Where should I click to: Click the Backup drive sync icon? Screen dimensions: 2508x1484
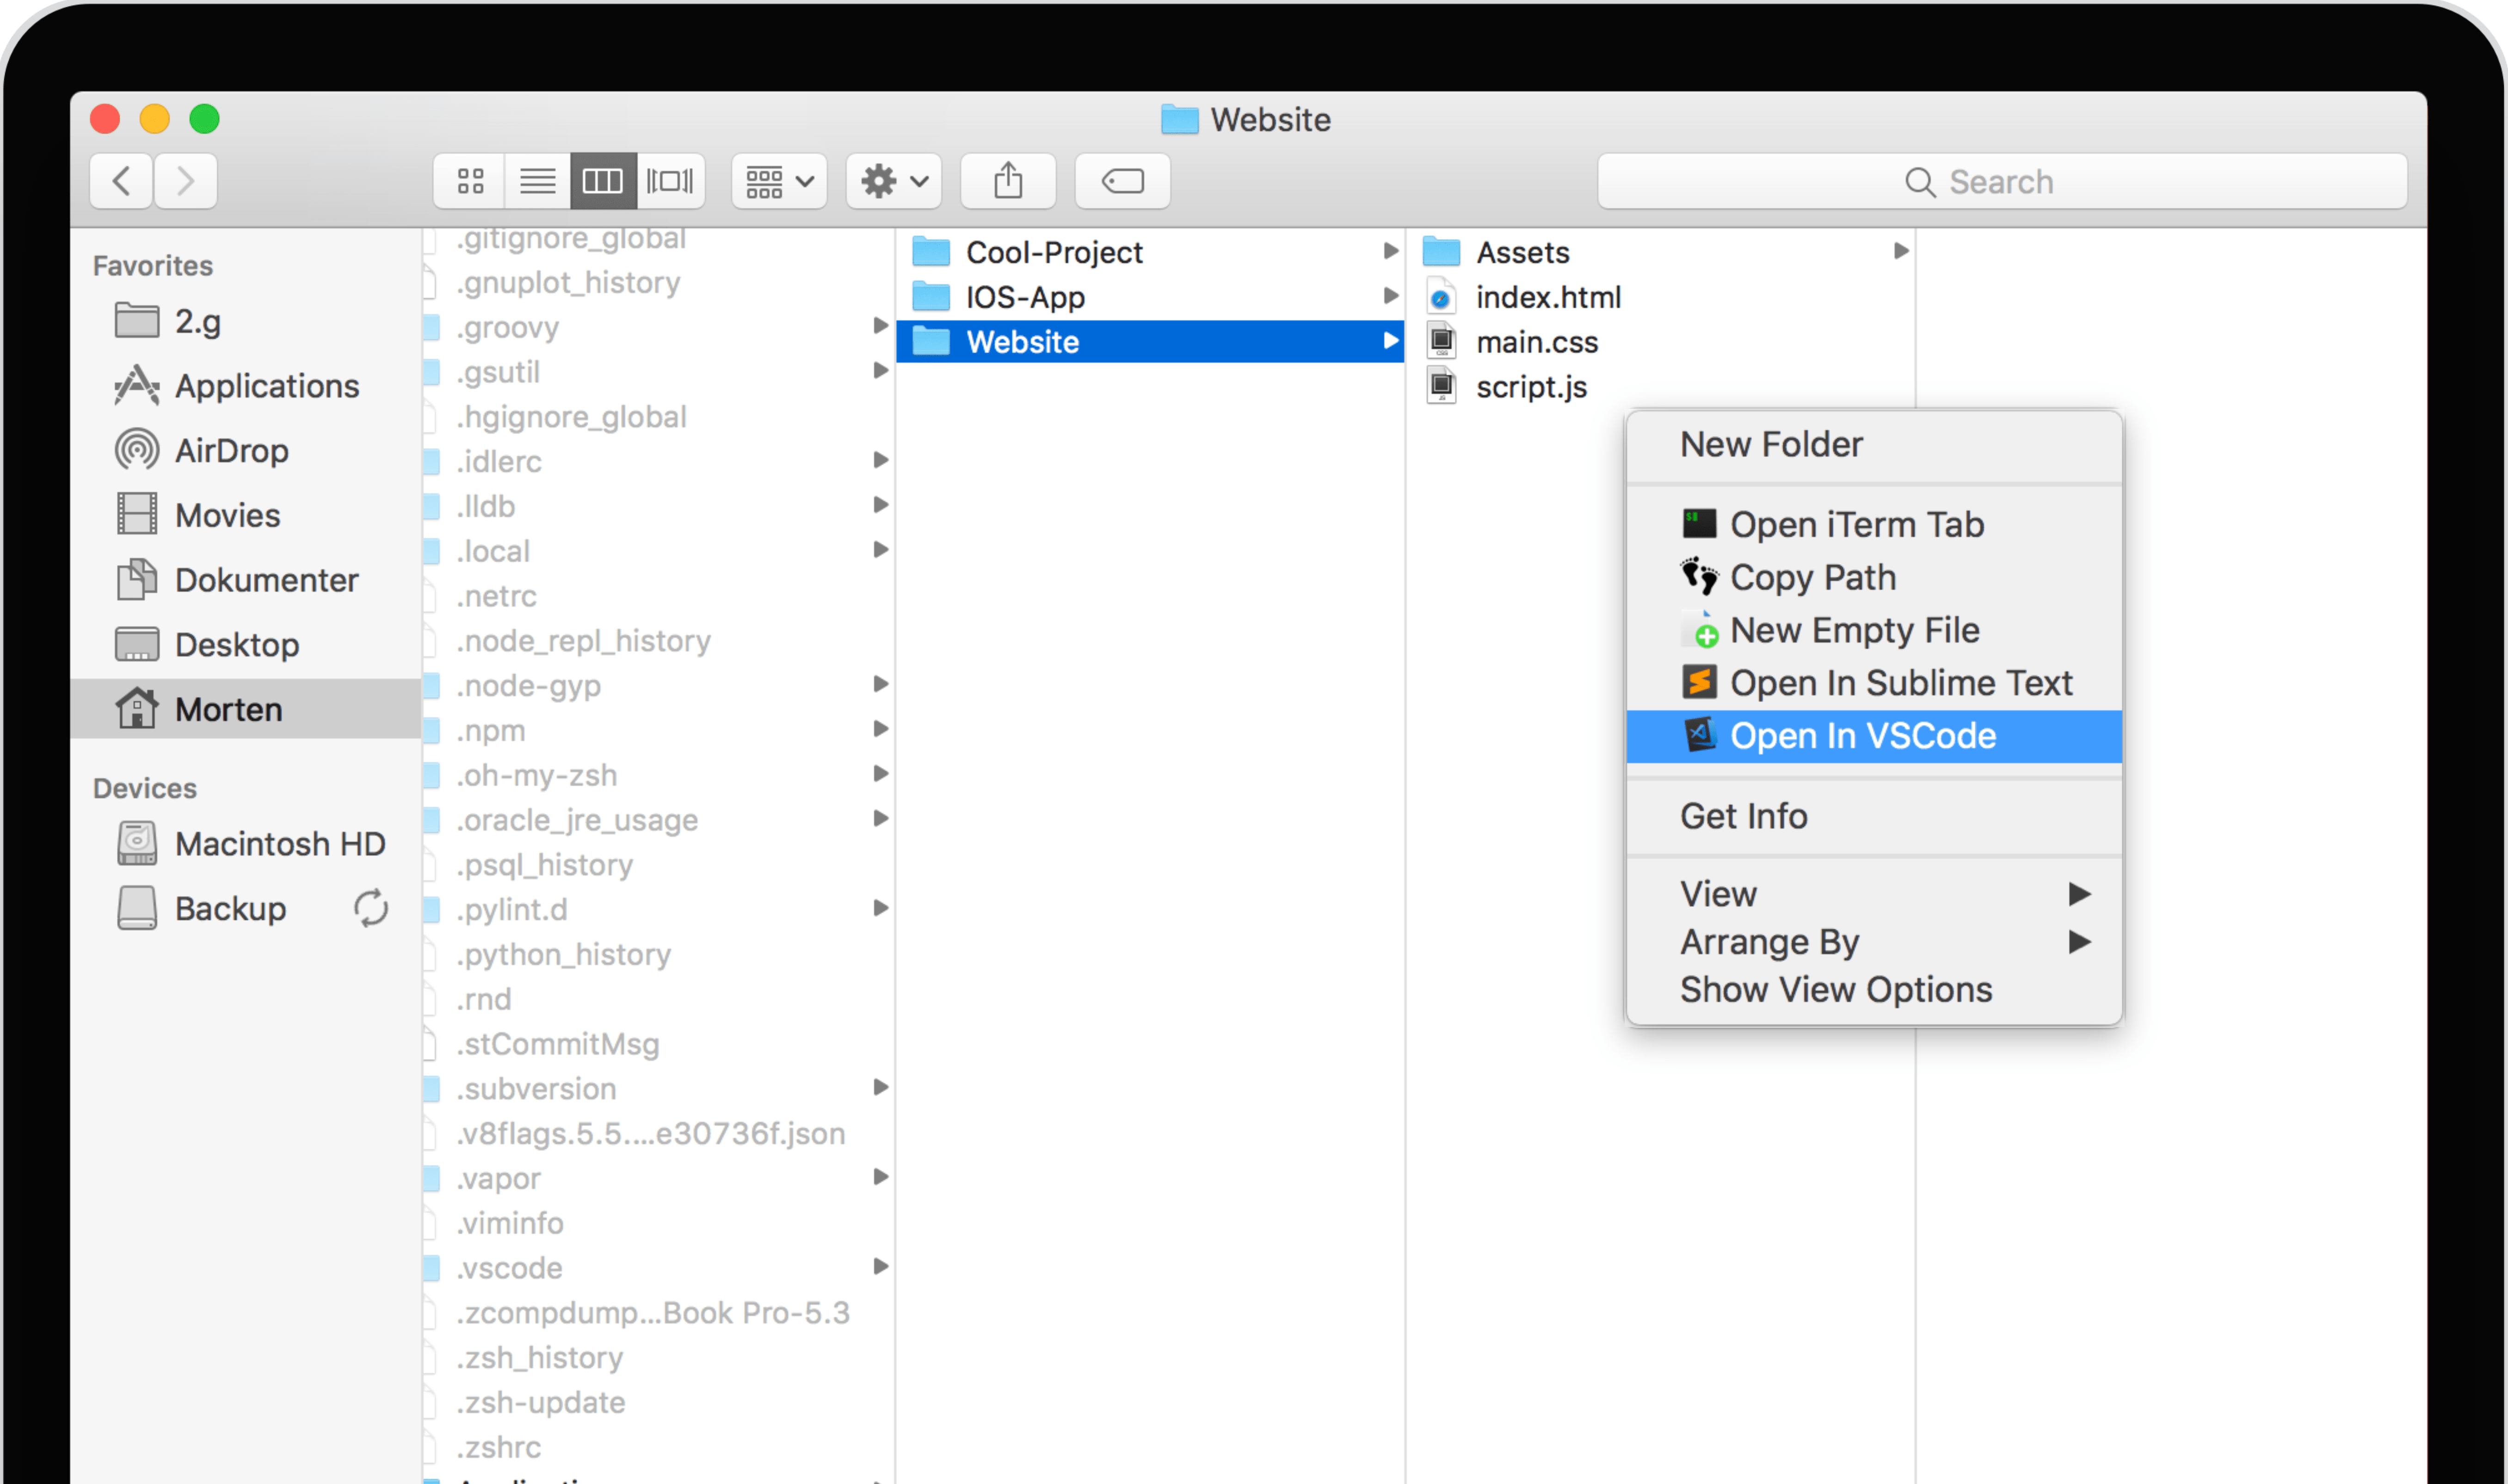[370, 908]
